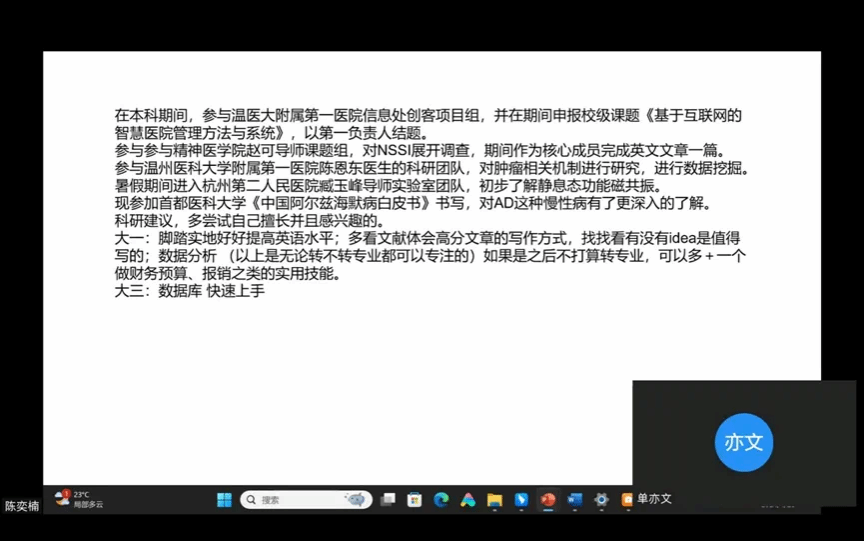Screen dimensions: 864x541
Task: Click the 单亦文 participant name label
Action: click(x=654, y=499)
